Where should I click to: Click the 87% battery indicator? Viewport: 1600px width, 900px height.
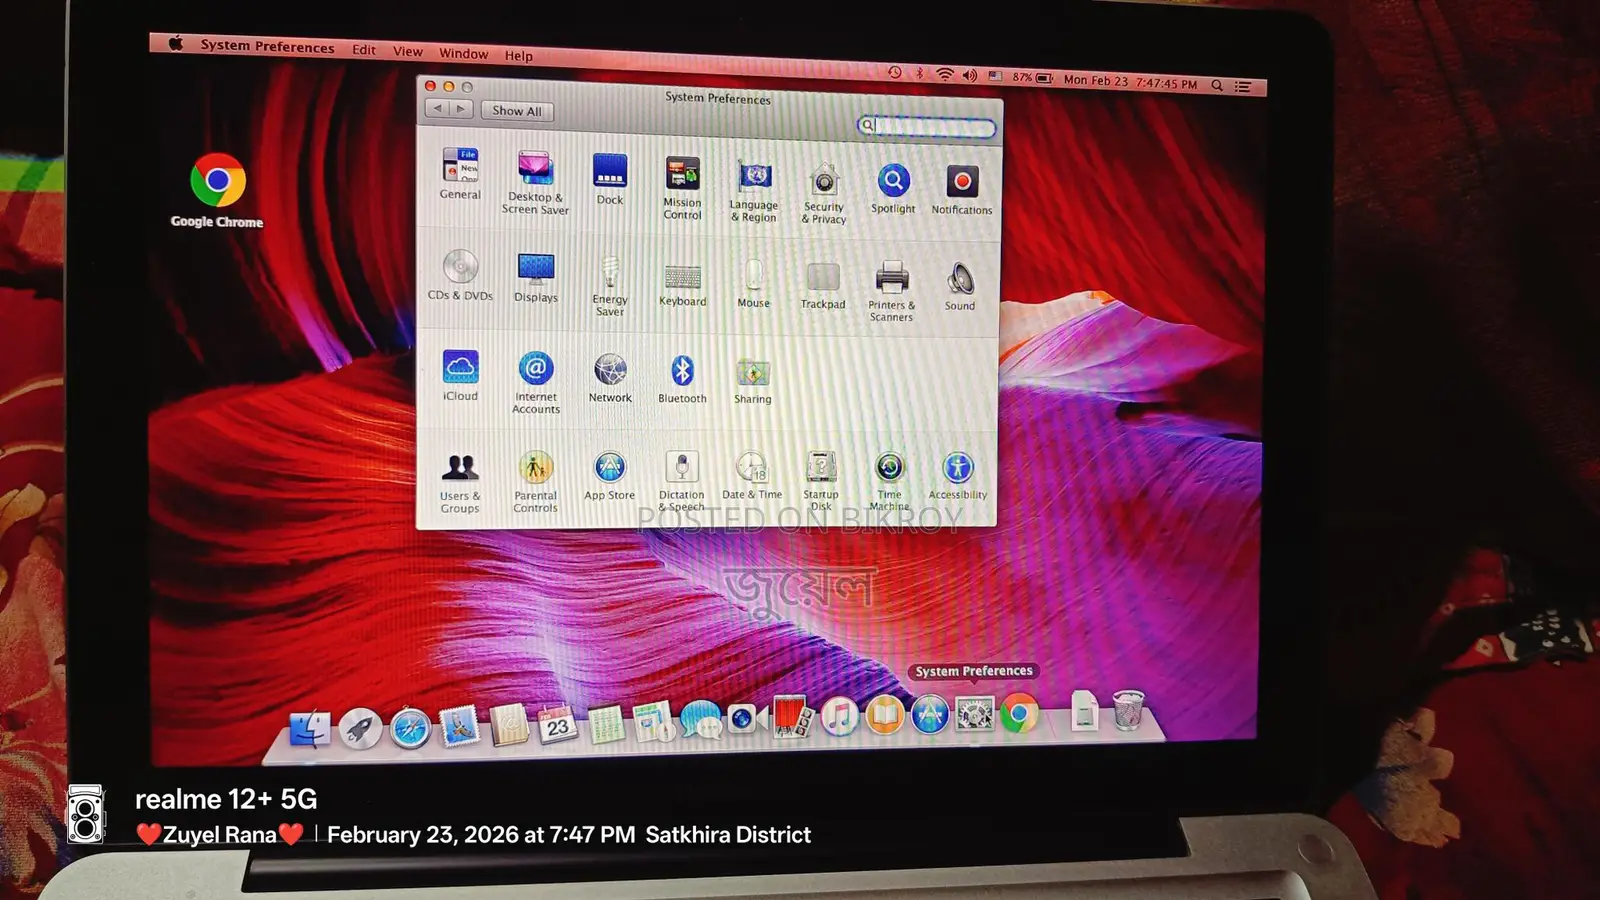[1032, 78]
